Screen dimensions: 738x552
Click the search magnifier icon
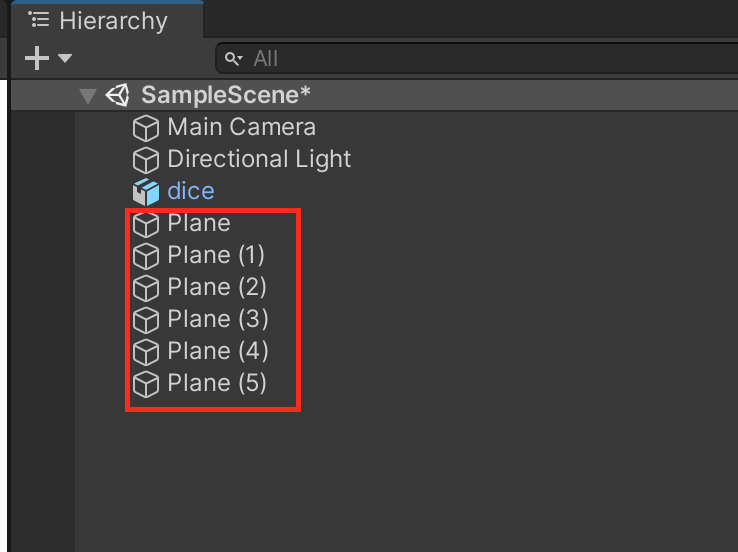[x=232, y=59]
